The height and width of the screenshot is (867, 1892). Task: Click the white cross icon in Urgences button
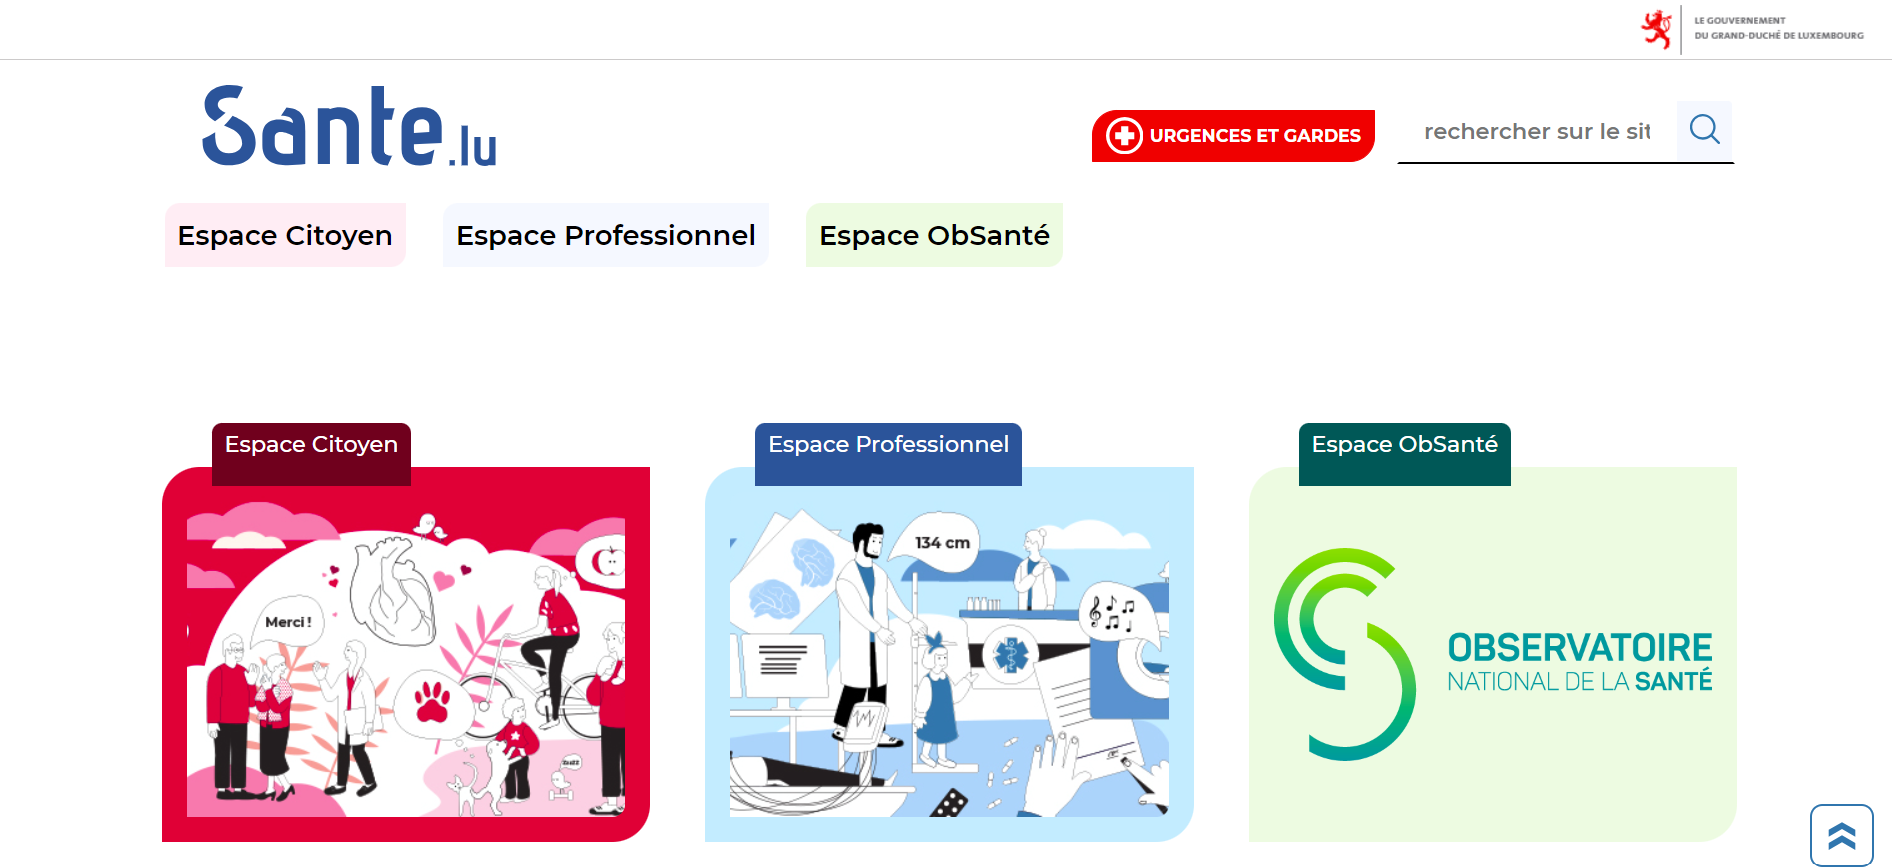click(x=1124, y=135)
